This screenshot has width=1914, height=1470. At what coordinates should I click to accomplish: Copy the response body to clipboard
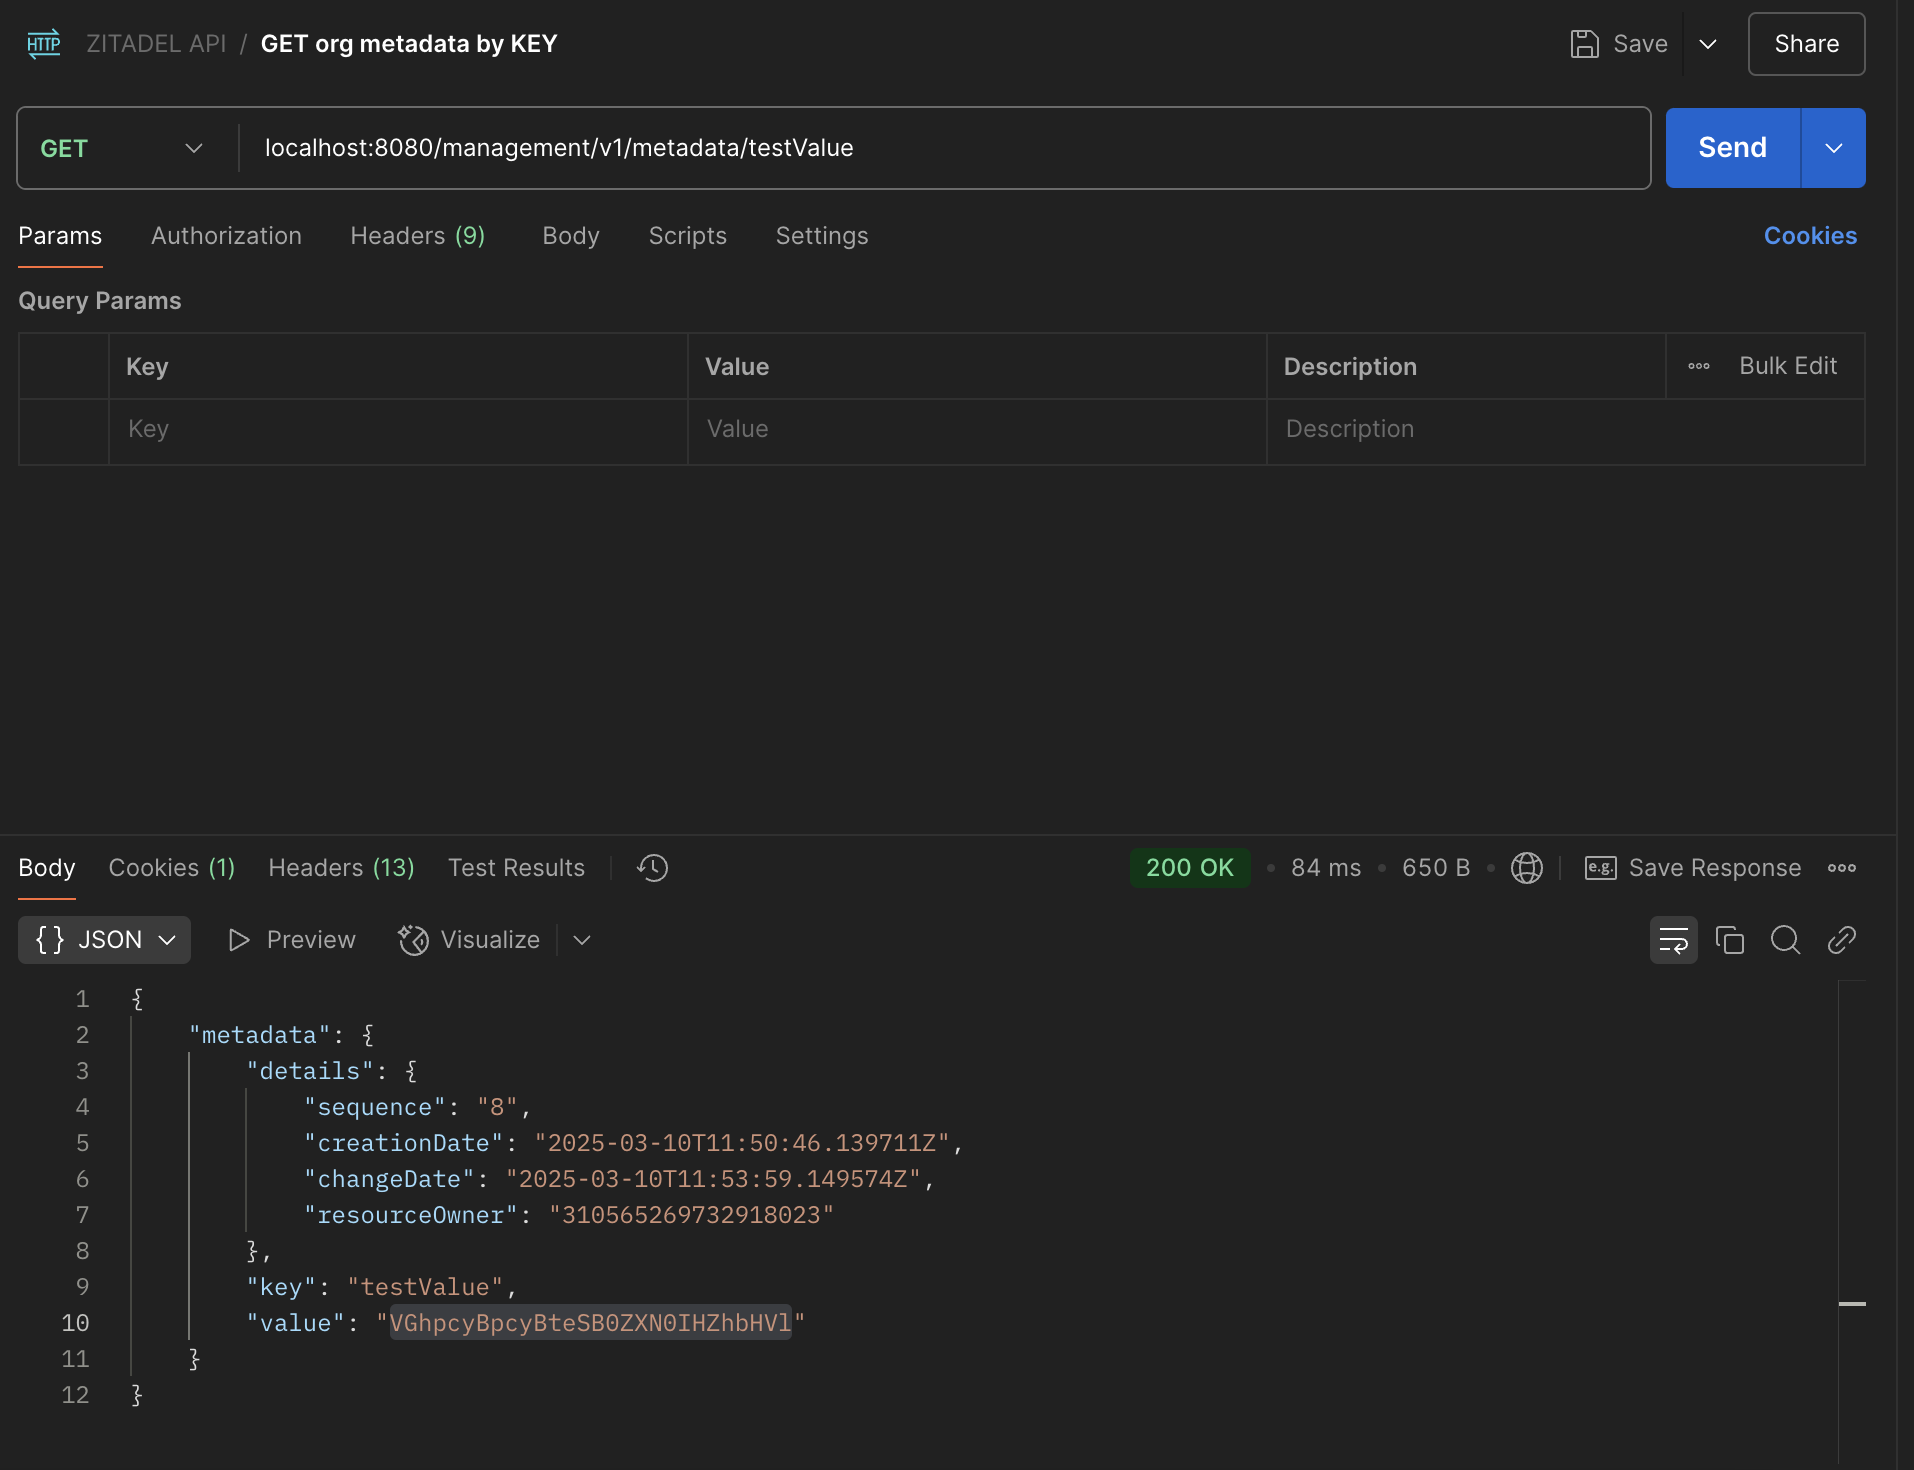1729,940
